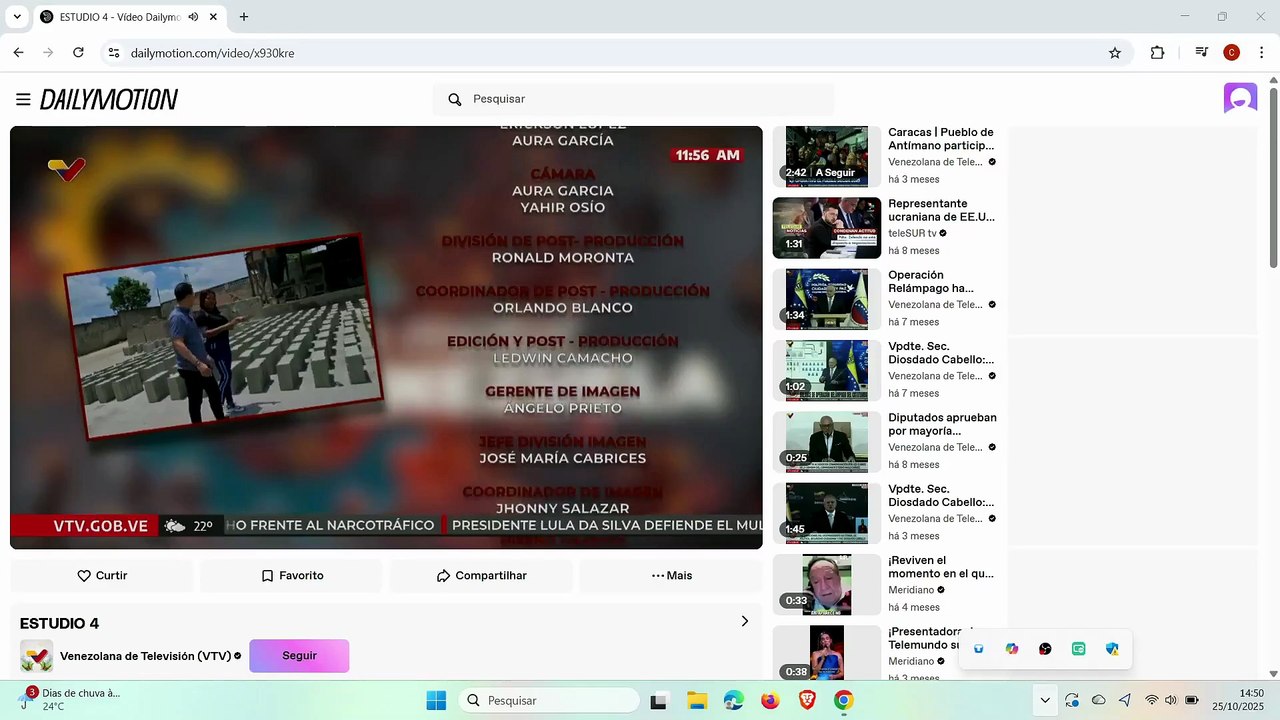This screenshot has height=720, width=1280.
Task: Open the media controls icon in Chrome toolbar
Action: click(1201, 53)
